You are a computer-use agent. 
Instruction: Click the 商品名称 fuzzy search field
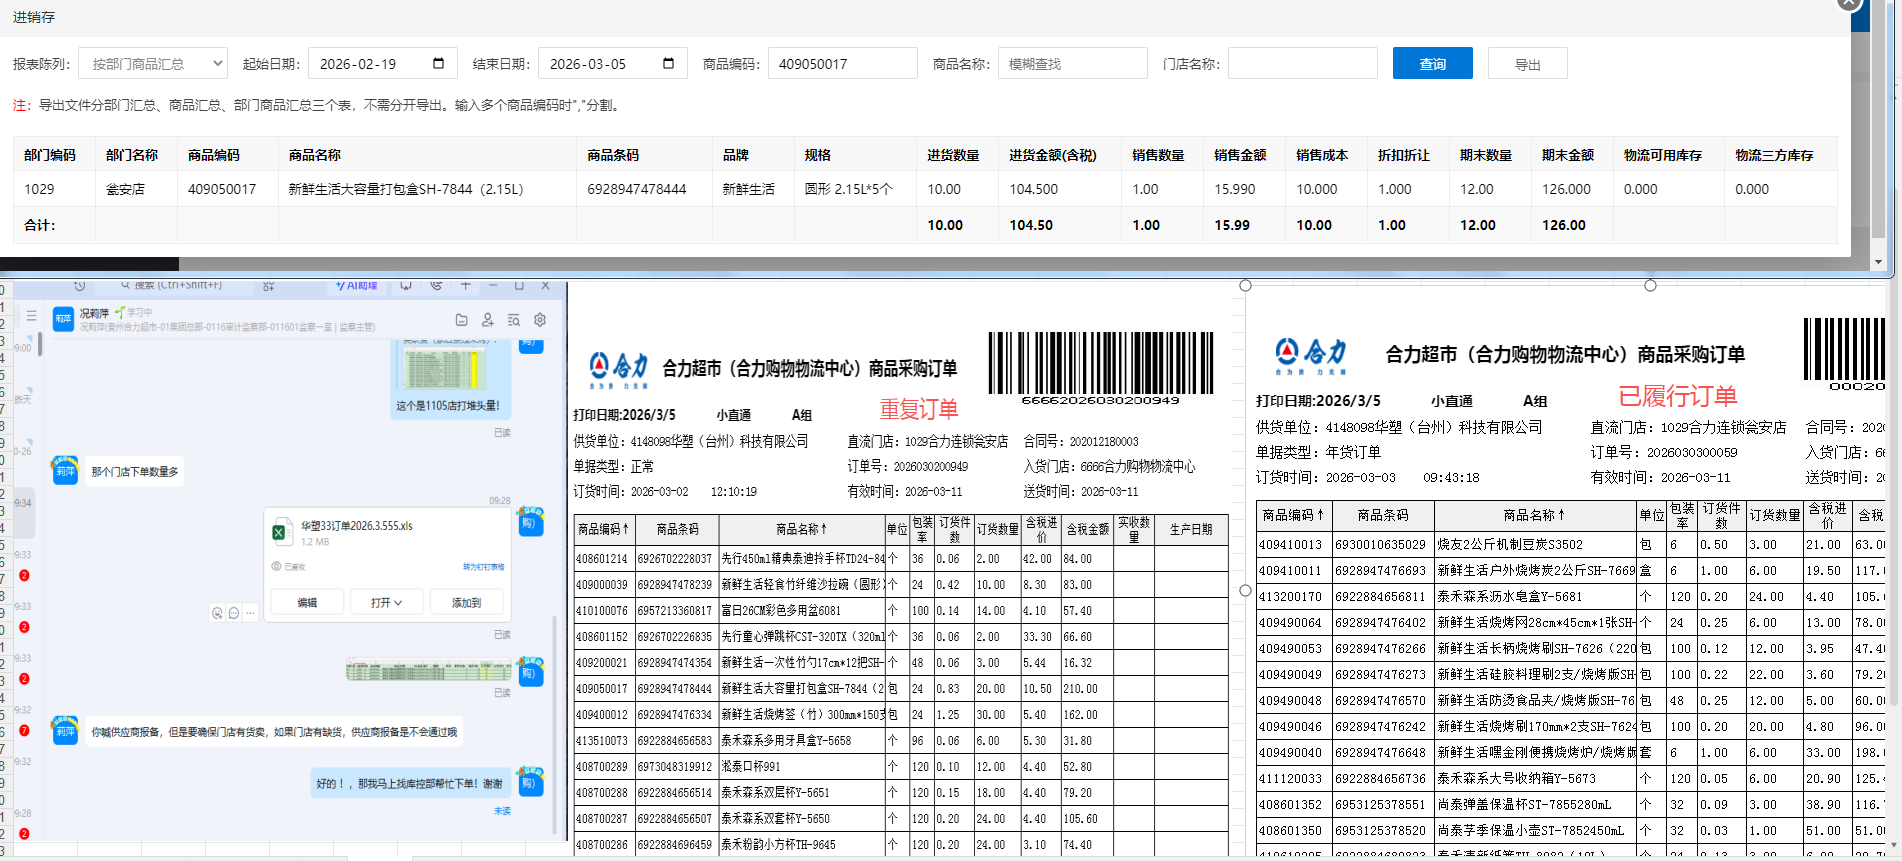click(1072, 64)
